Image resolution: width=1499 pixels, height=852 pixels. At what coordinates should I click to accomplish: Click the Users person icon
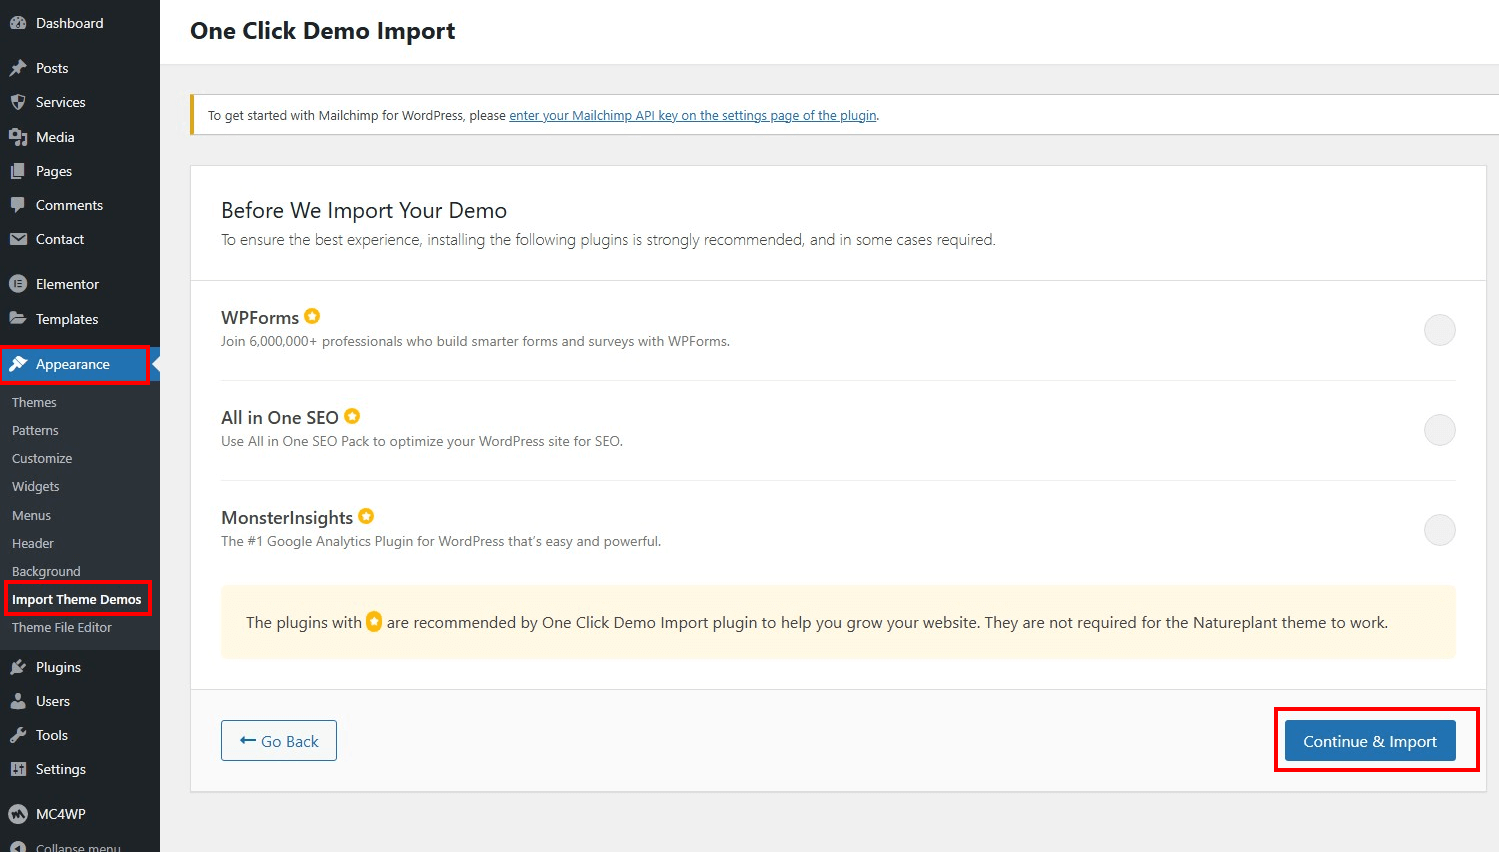point(18,701)
